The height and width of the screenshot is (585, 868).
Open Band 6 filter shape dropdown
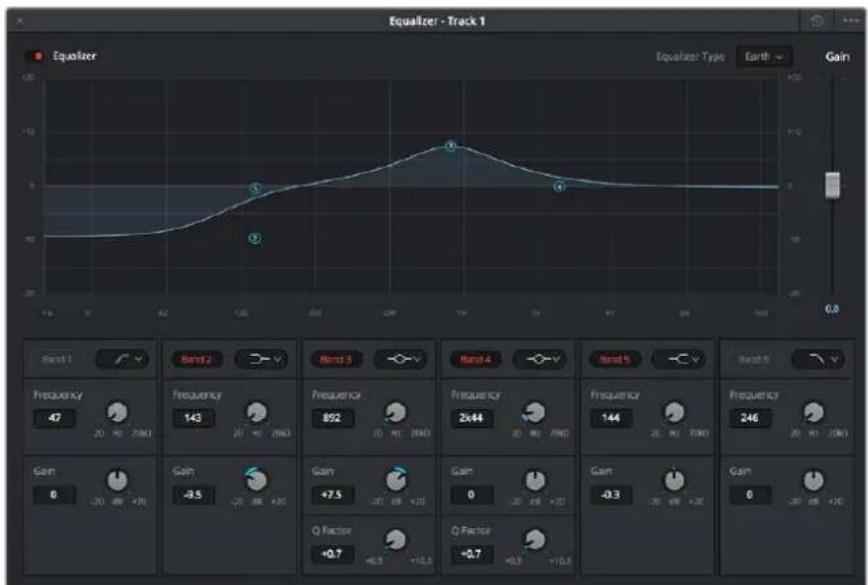click(x=819, y=359)
